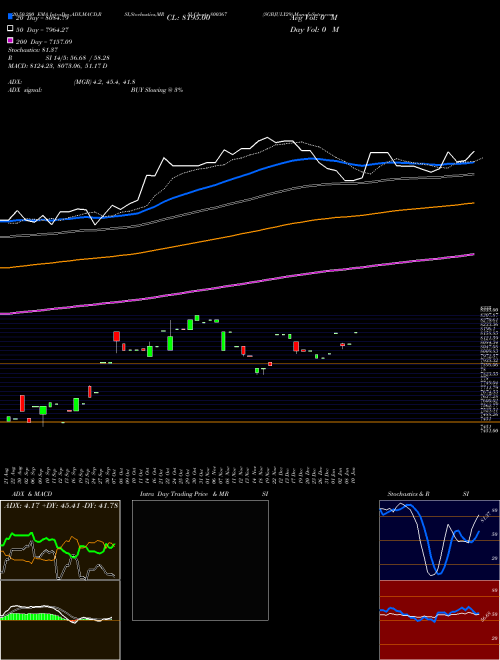Click the '(MGR) 4.2, 45.4, 41.8' ADX values

point(104,82)
